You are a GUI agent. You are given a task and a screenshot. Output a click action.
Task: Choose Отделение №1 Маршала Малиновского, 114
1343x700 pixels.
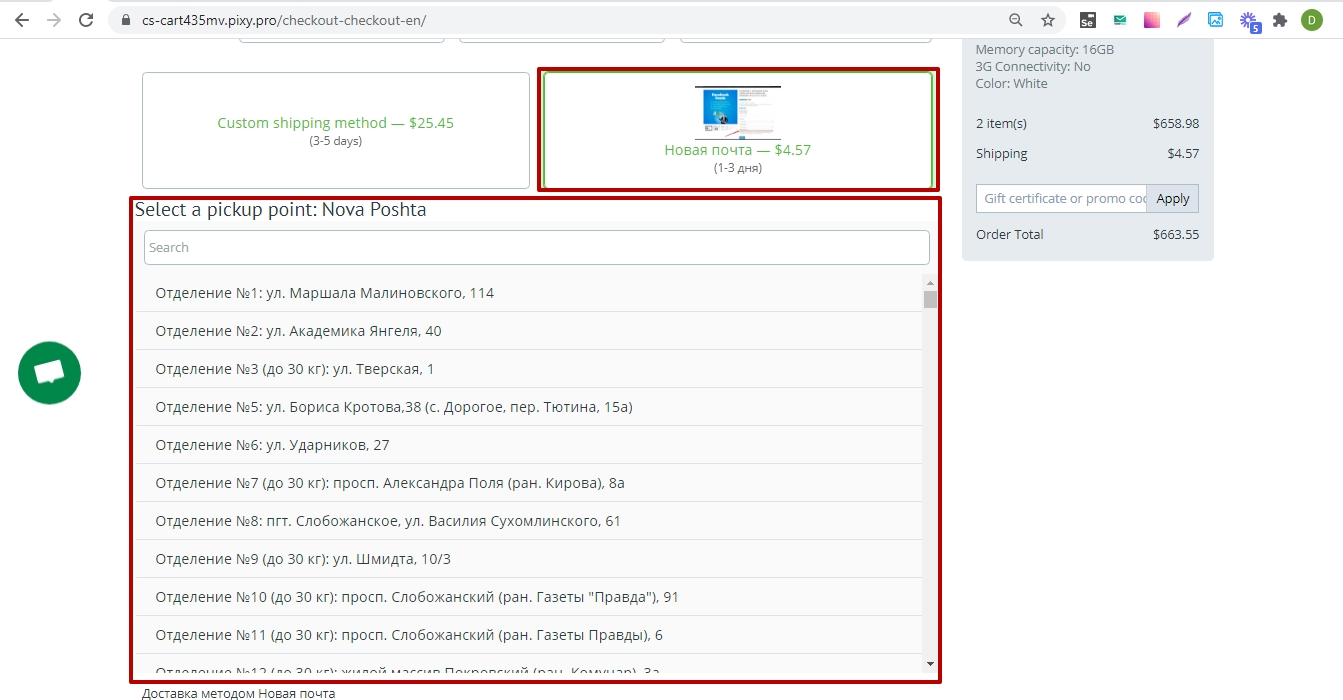coord(529,293)
